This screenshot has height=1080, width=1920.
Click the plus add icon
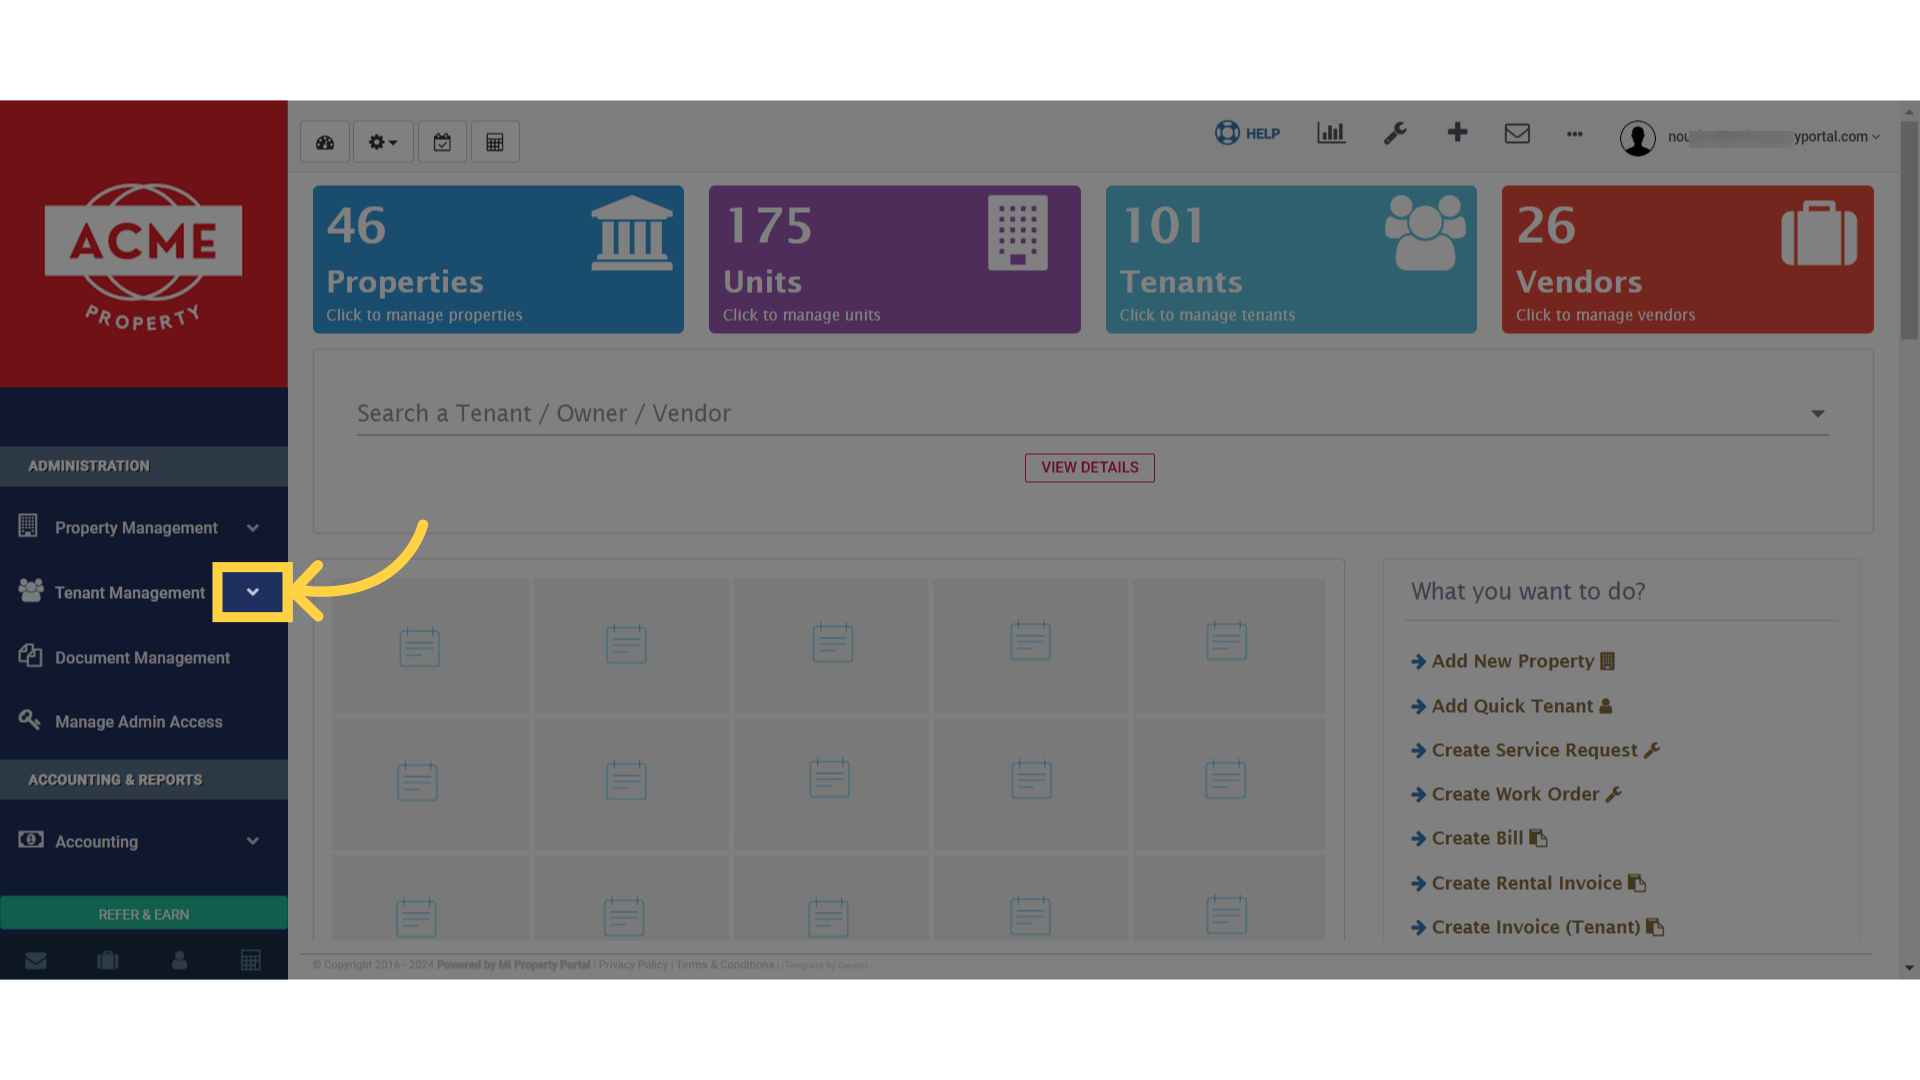coord(1457,132)
